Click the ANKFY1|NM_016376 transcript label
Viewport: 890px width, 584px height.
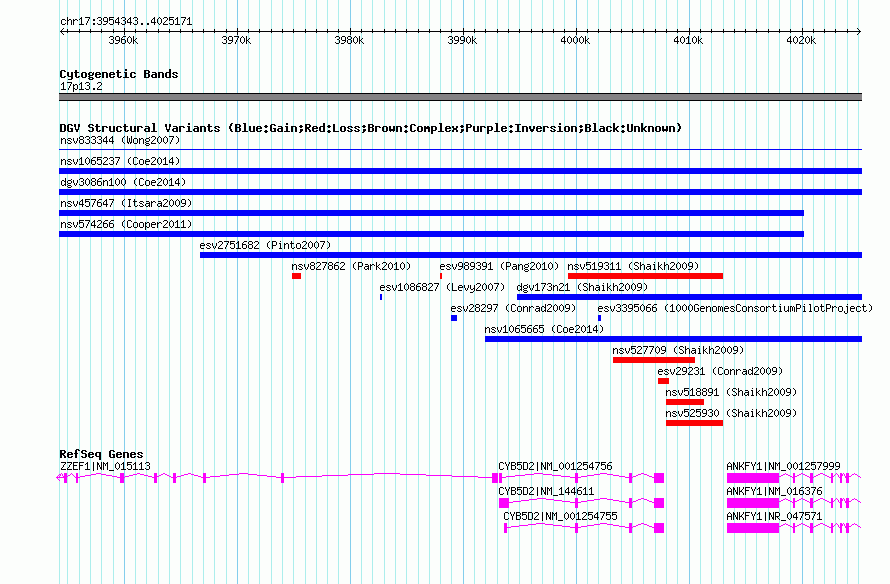[774, 491]
